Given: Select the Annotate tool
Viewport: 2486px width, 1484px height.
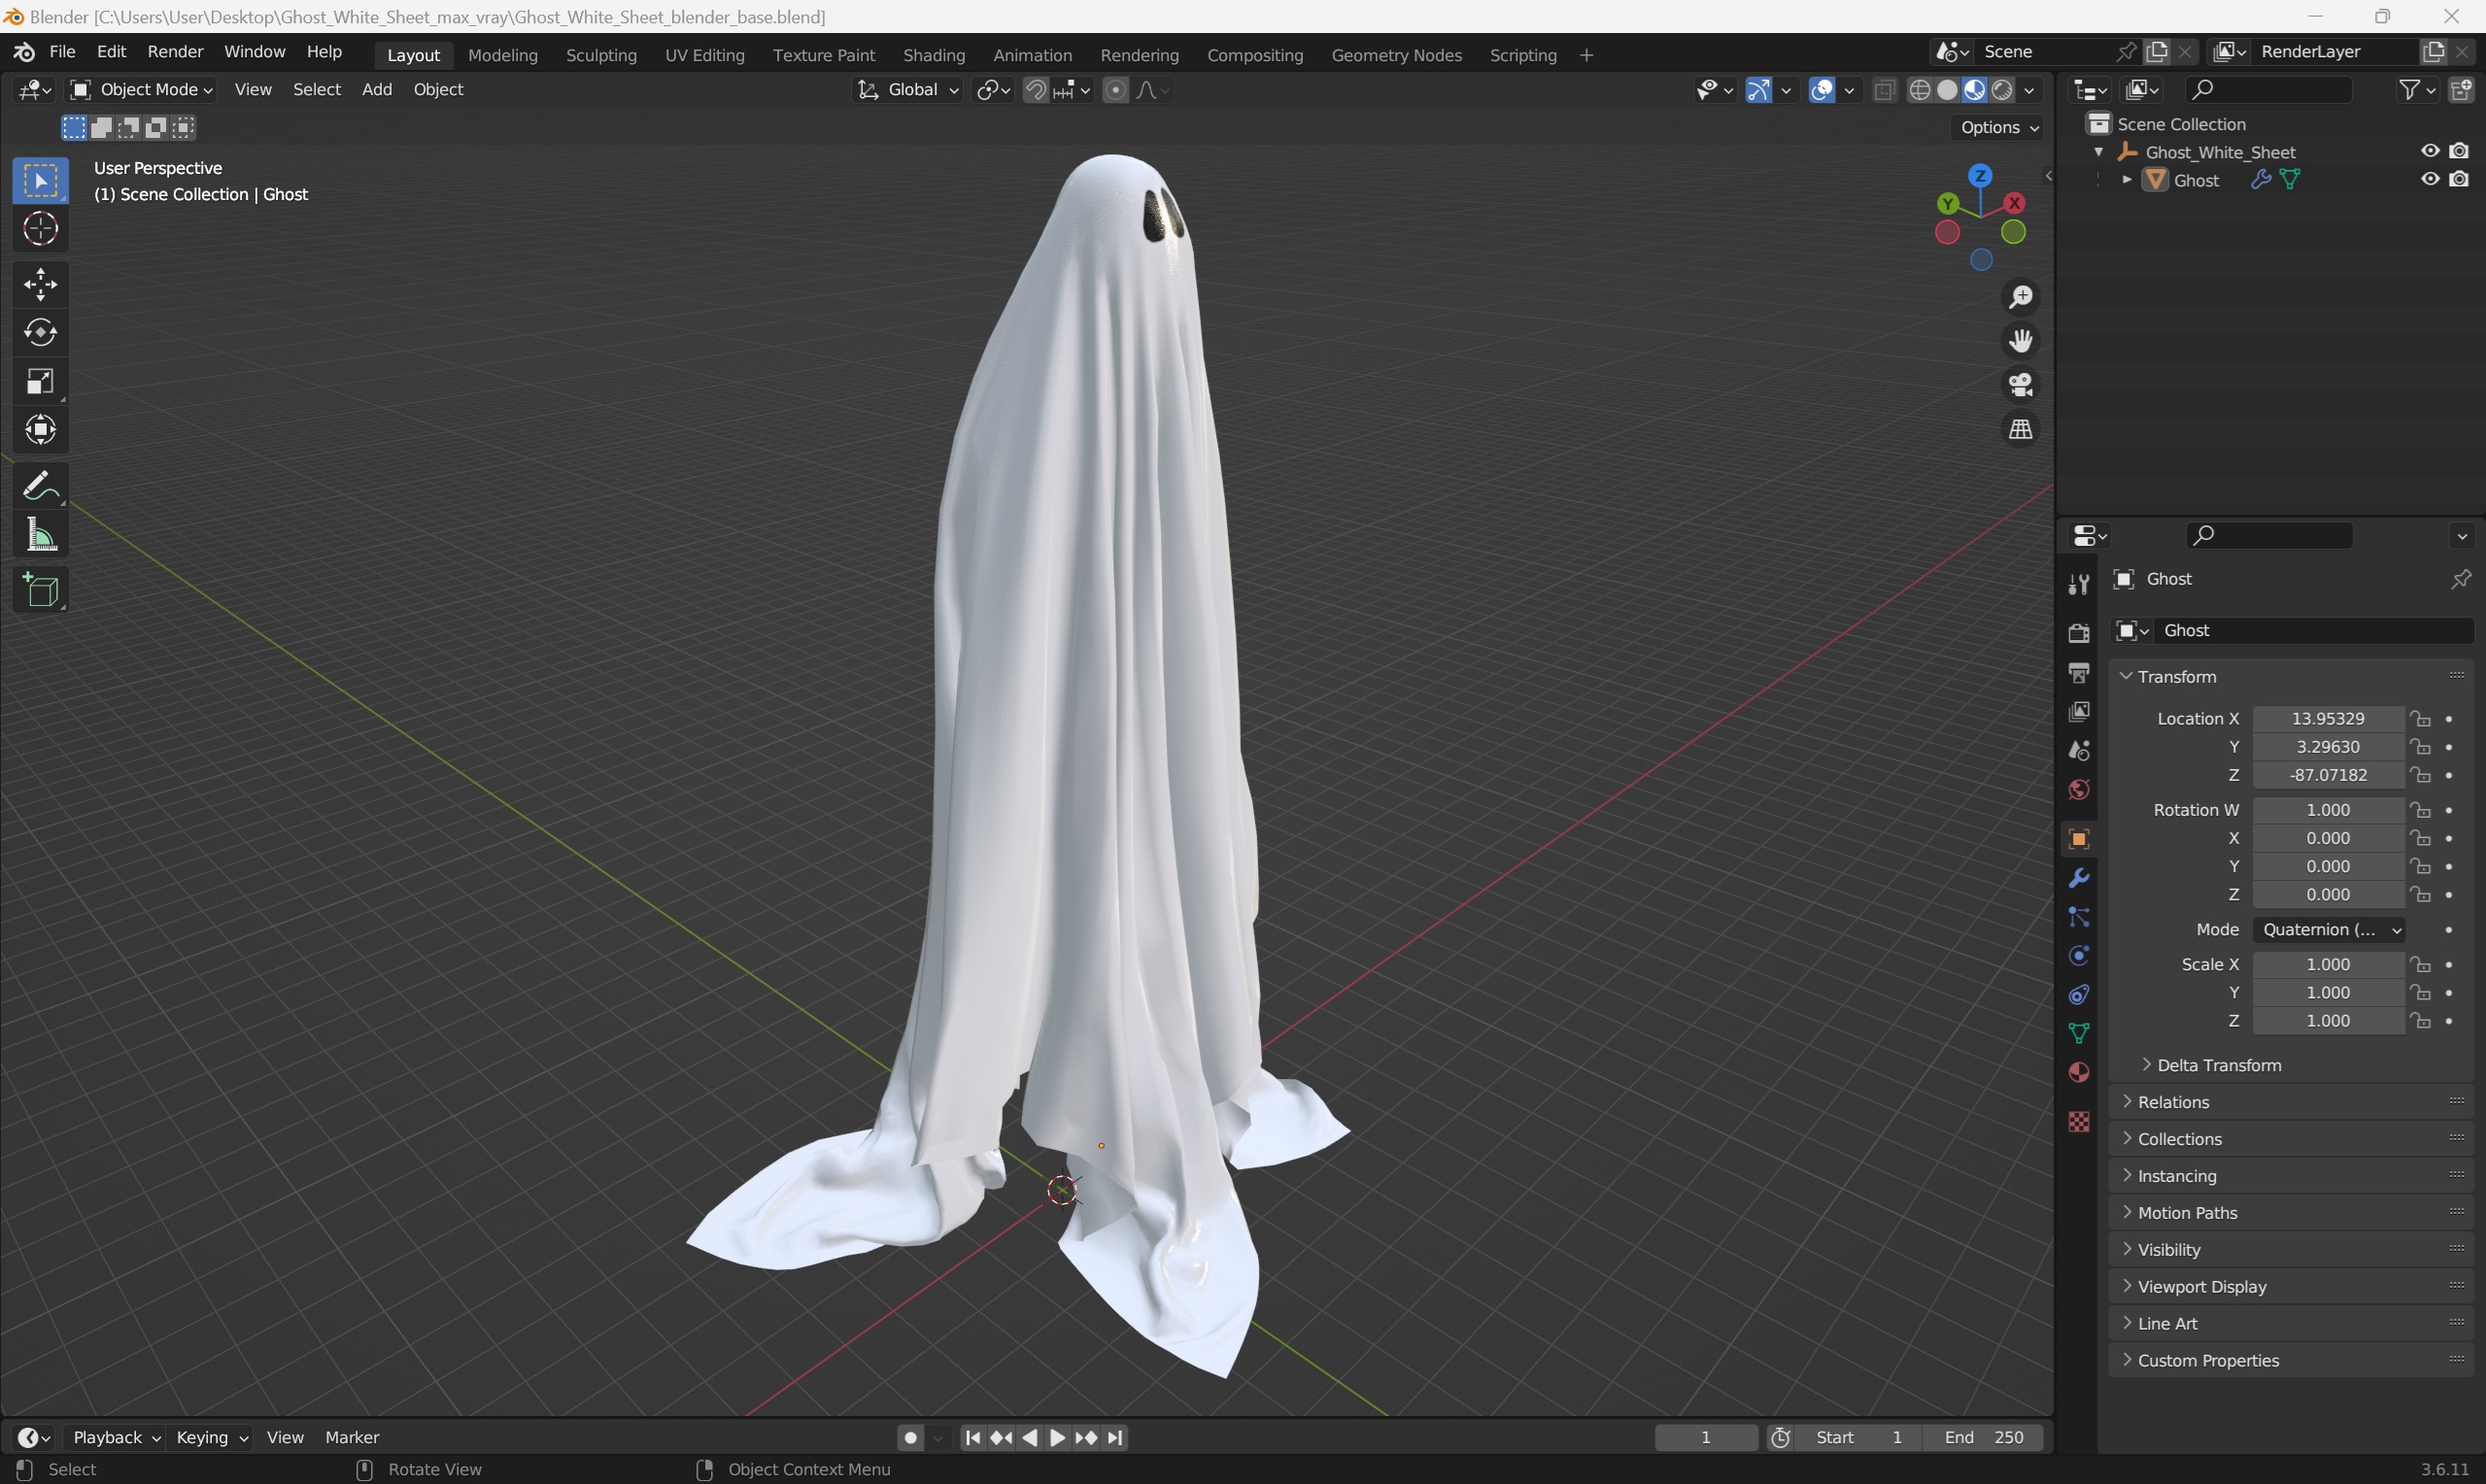Looking at the screenshot, I should [x=41, y=487].
